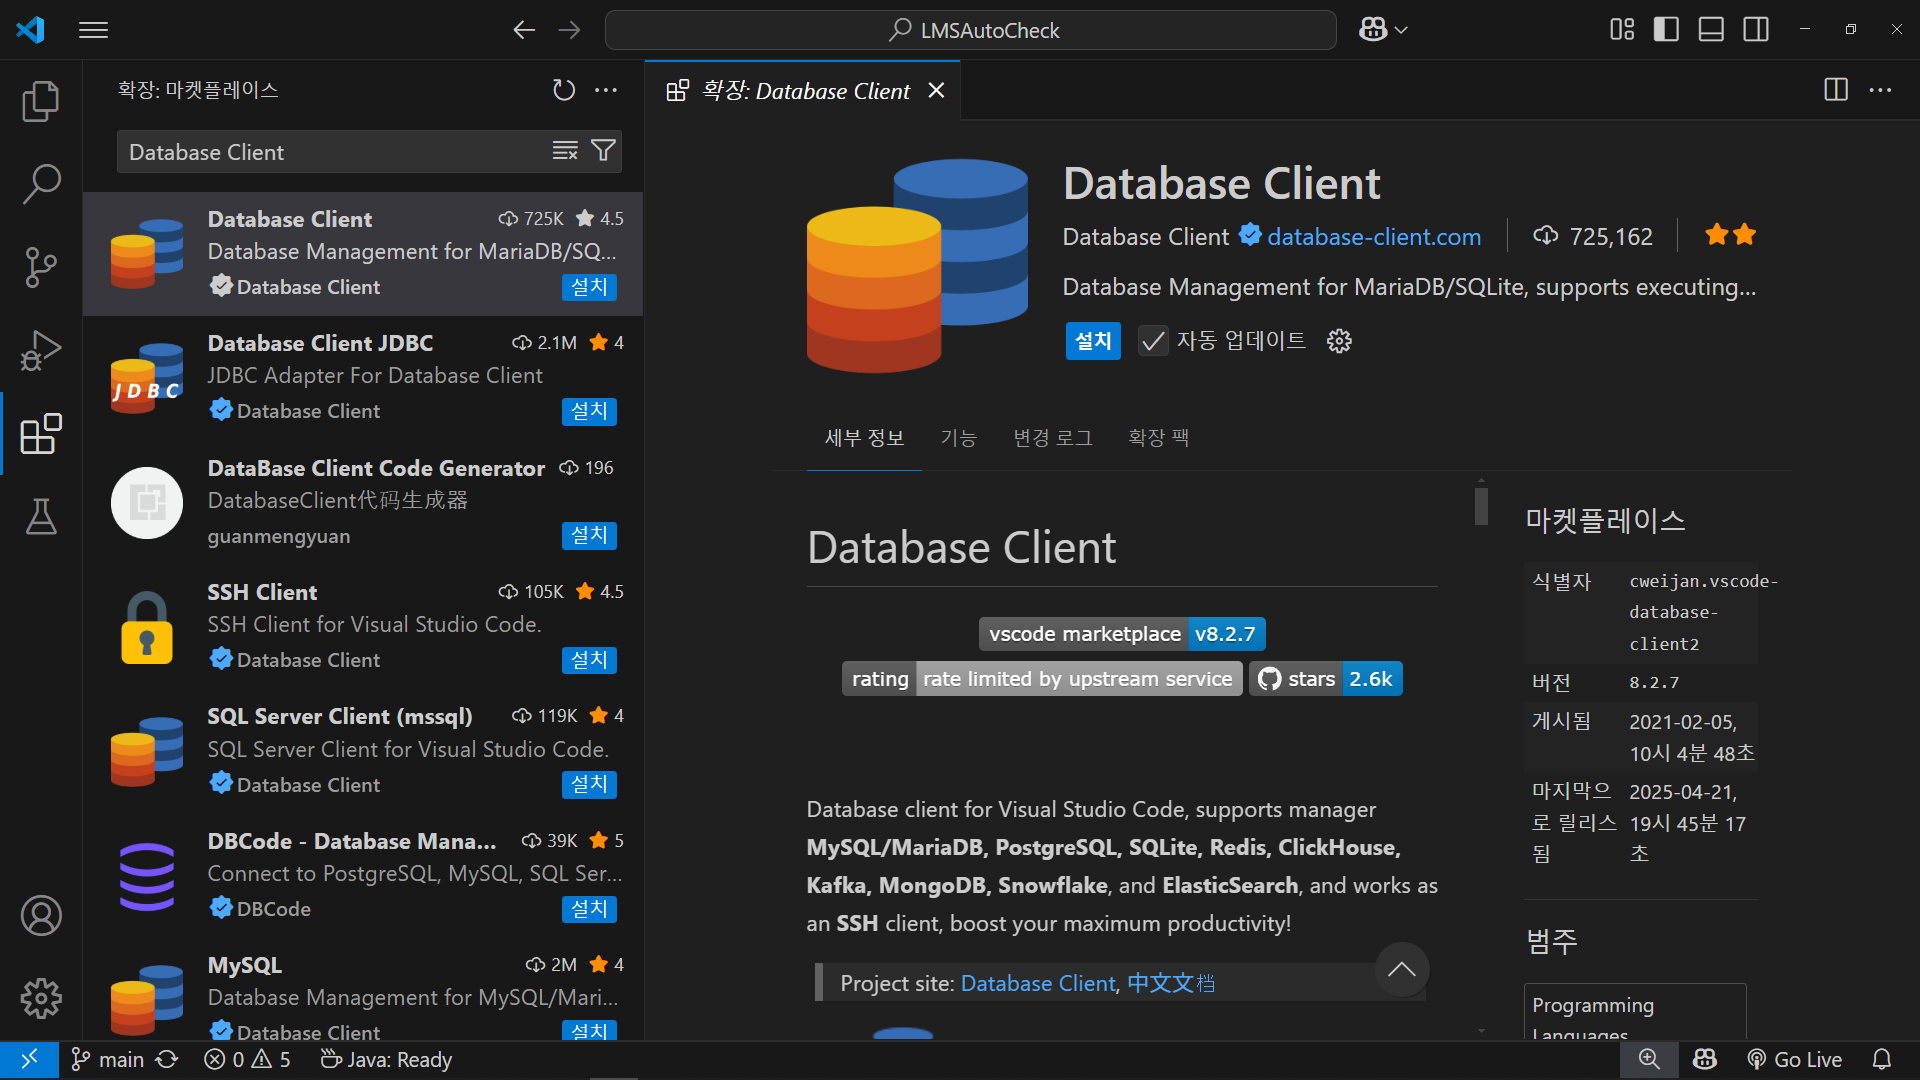Open main branch selector in status bar
Viewport: 1920px width, 1080px height.
click(x=108, y=1059)
